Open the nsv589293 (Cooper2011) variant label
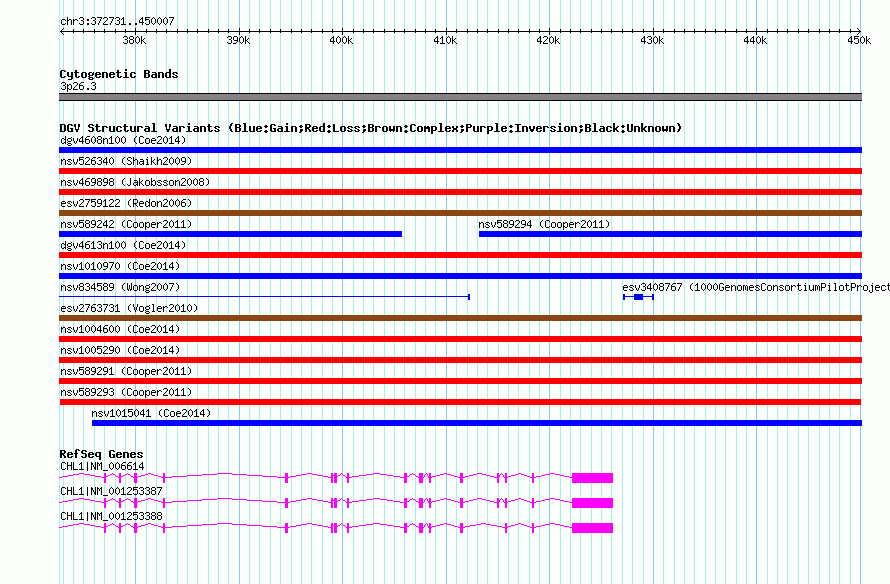Viewport: 890px width, 584px height. click(126, 392)
